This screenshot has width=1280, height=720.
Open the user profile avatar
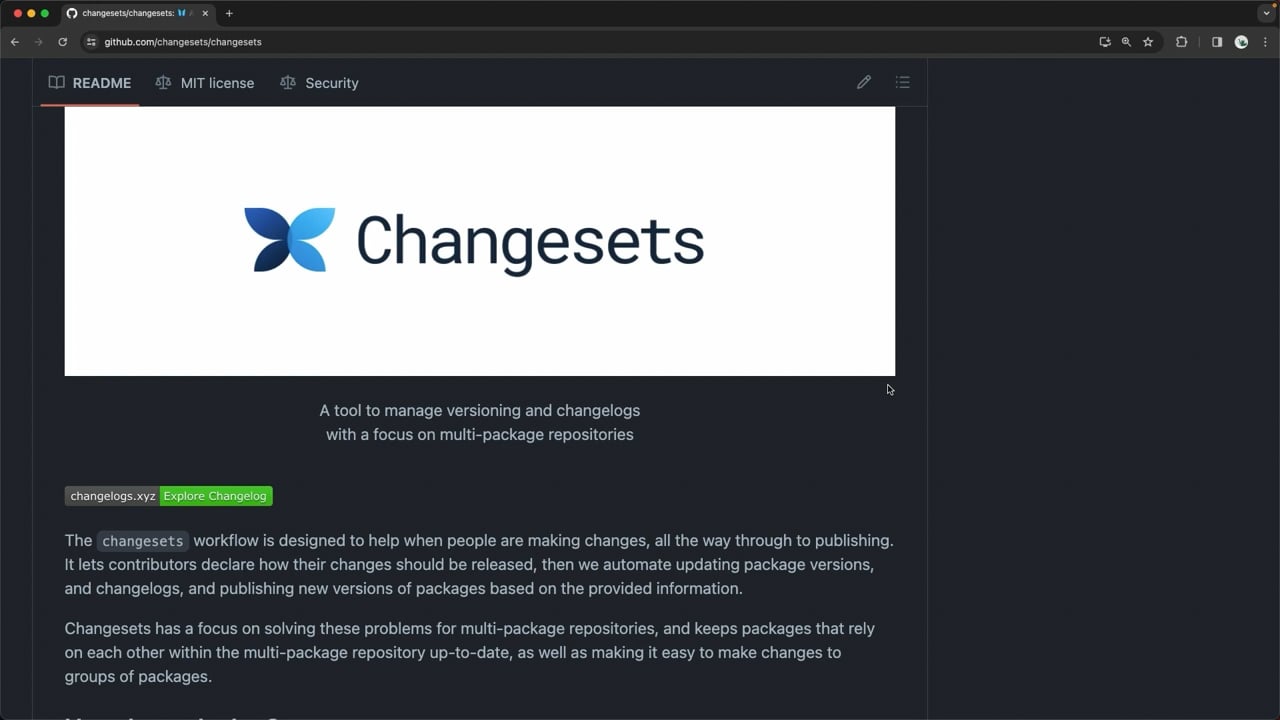[1241, 42]
